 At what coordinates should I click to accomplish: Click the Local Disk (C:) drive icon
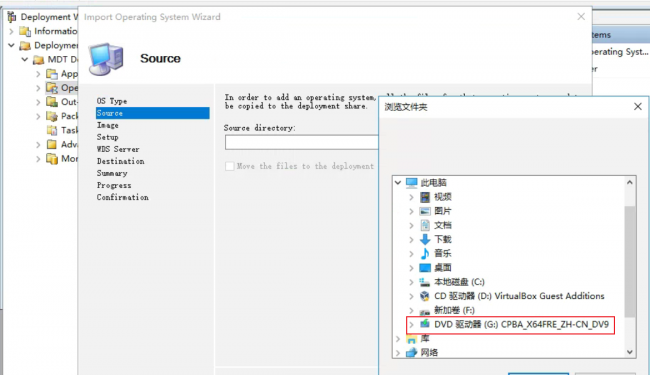point(425,282)
